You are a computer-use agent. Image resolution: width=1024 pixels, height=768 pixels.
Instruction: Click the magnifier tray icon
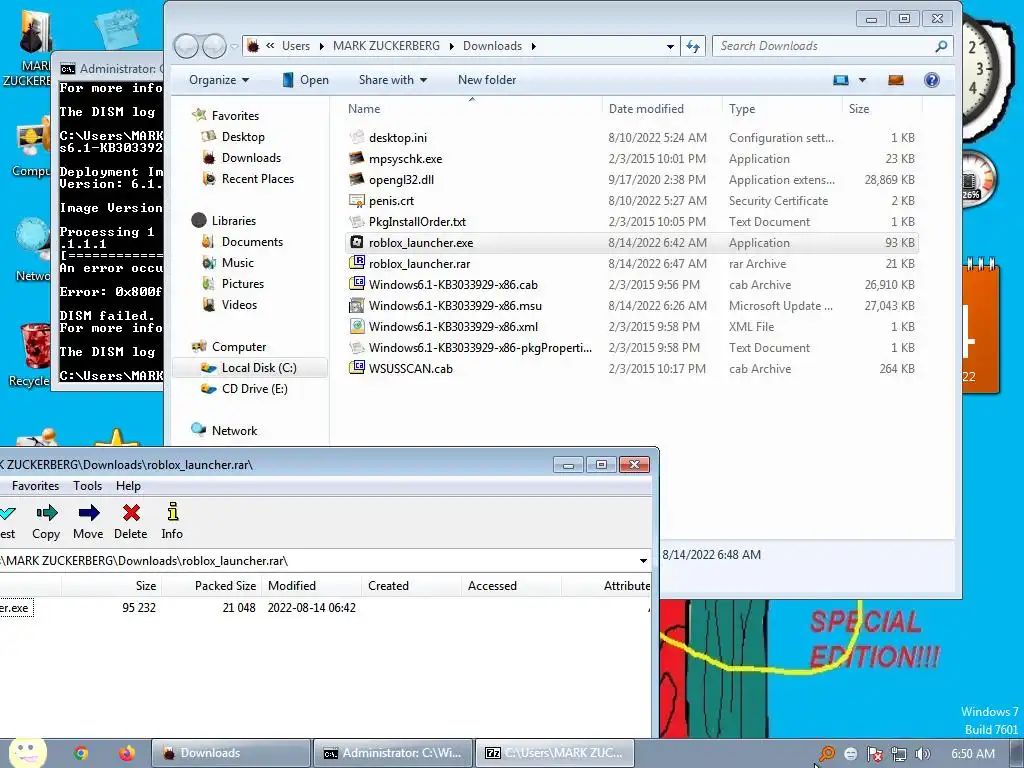827,754
